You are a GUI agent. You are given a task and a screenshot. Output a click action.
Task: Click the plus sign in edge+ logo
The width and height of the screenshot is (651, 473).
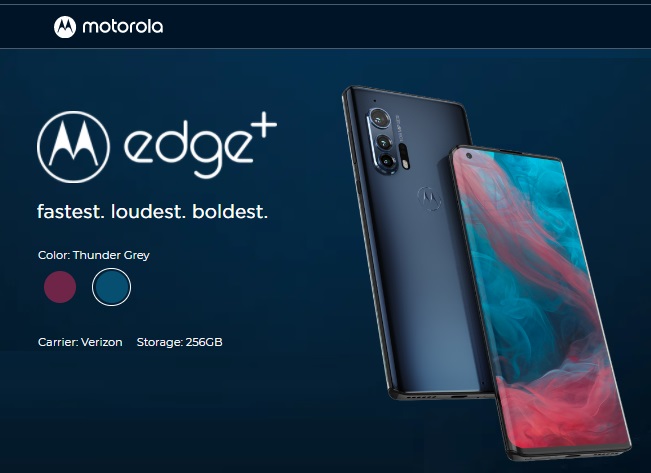263,125
